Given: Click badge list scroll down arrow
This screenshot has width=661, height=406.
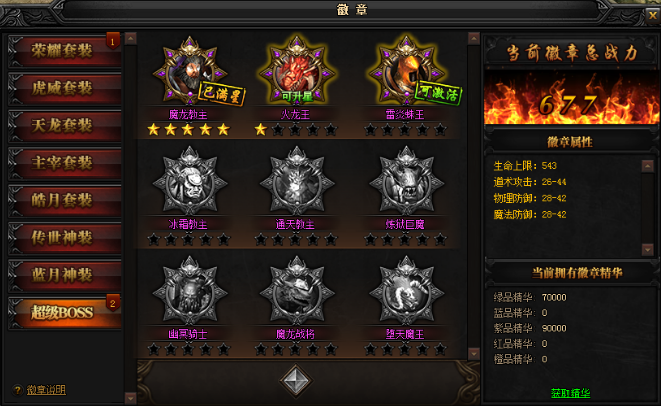Looking at the screenshot, I should [474, 353].
